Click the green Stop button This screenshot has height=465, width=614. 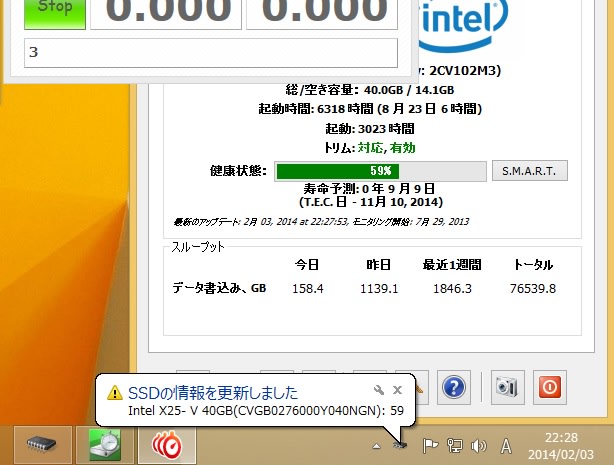click(x=55, y=14)
